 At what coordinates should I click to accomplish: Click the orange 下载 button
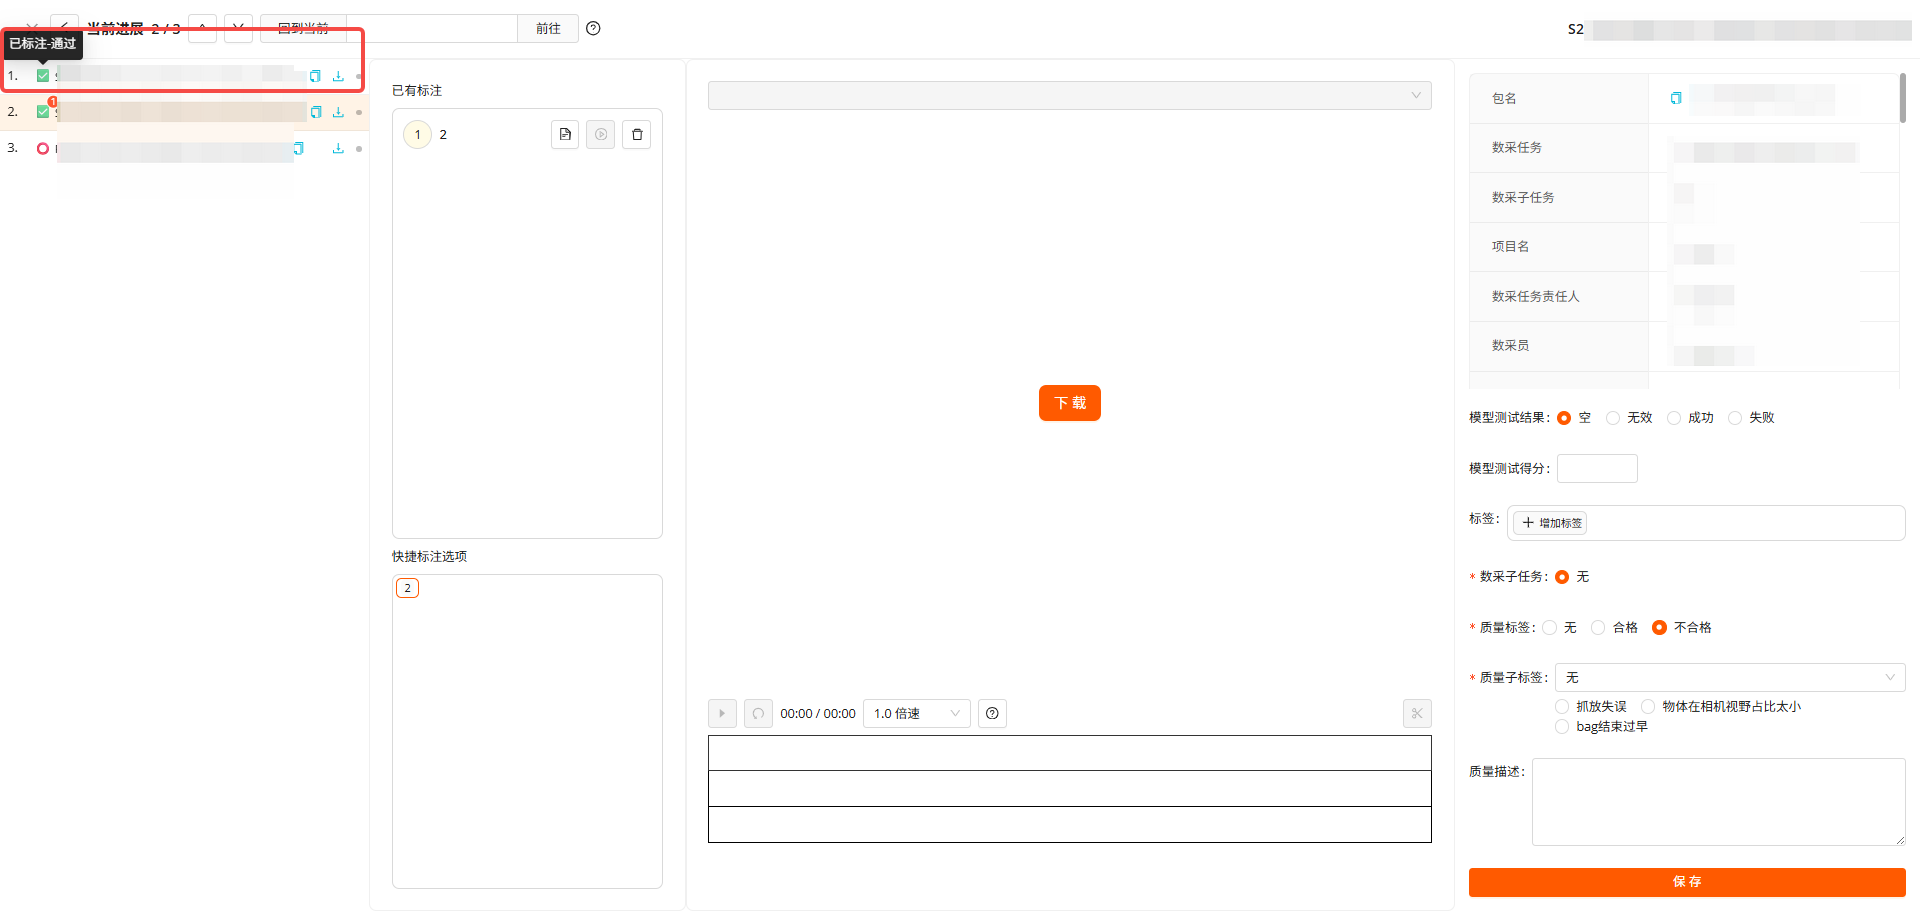click(x=1069, y=403)
